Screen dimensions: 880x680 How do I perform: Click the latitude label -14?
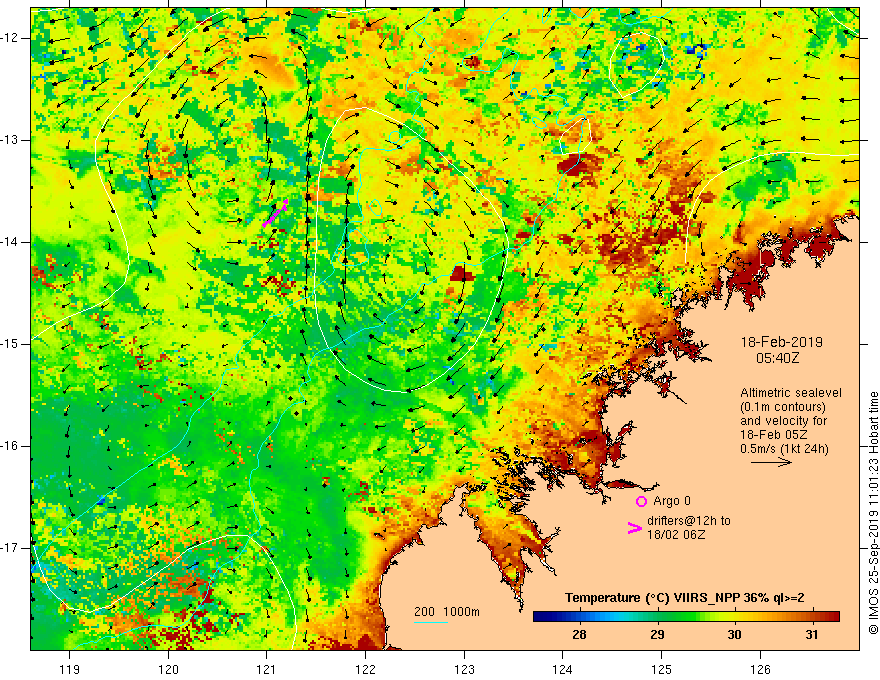(11, 242)
